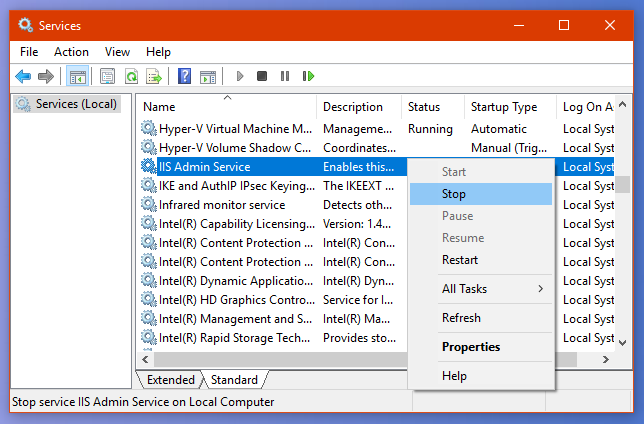This screenshot has height=424, width=644.
Task: Open Properties toolbar icon
Action: pyautogui.click(x=107, y=76)
